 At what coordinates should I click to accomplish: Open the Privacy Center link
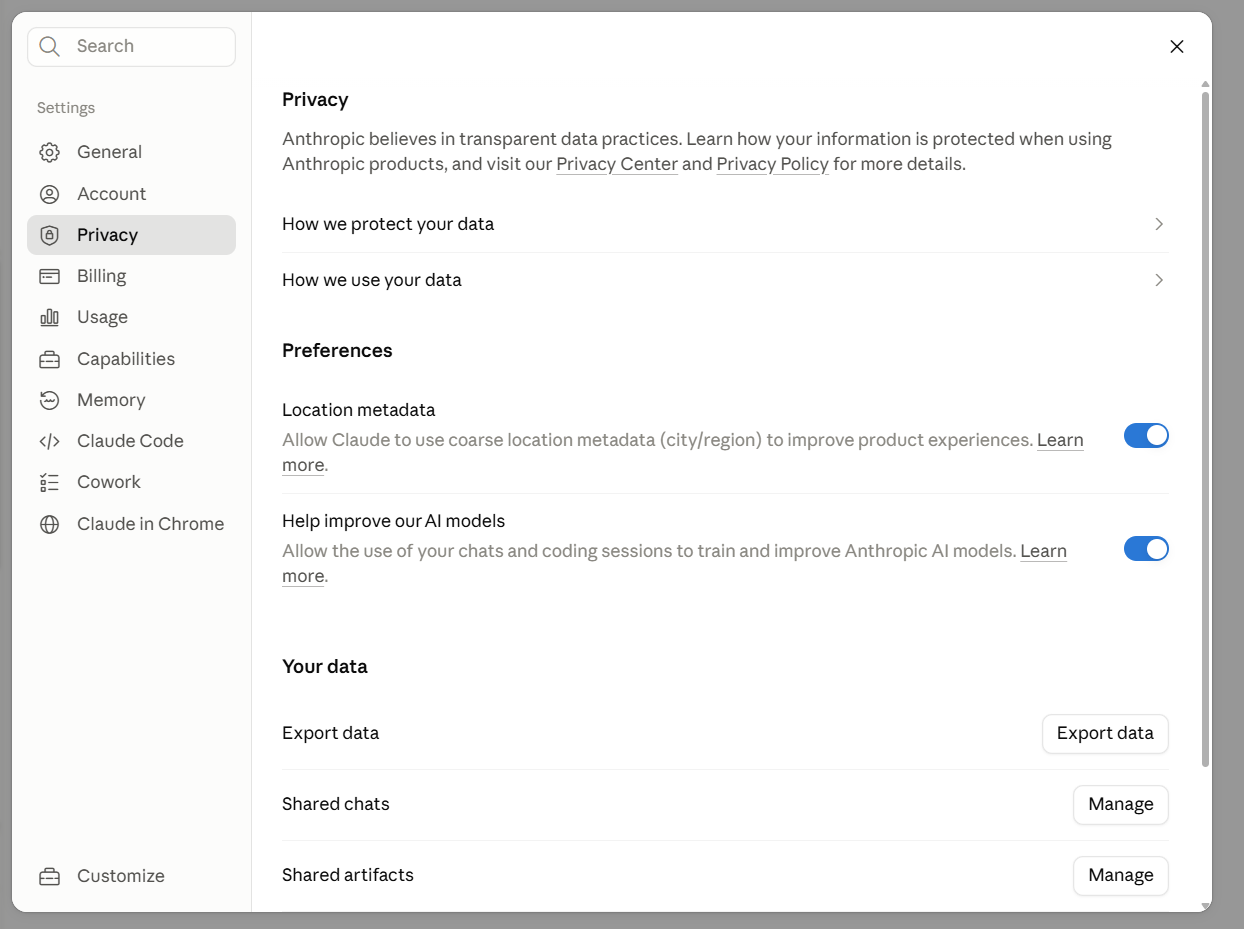[x=617, y=164]
